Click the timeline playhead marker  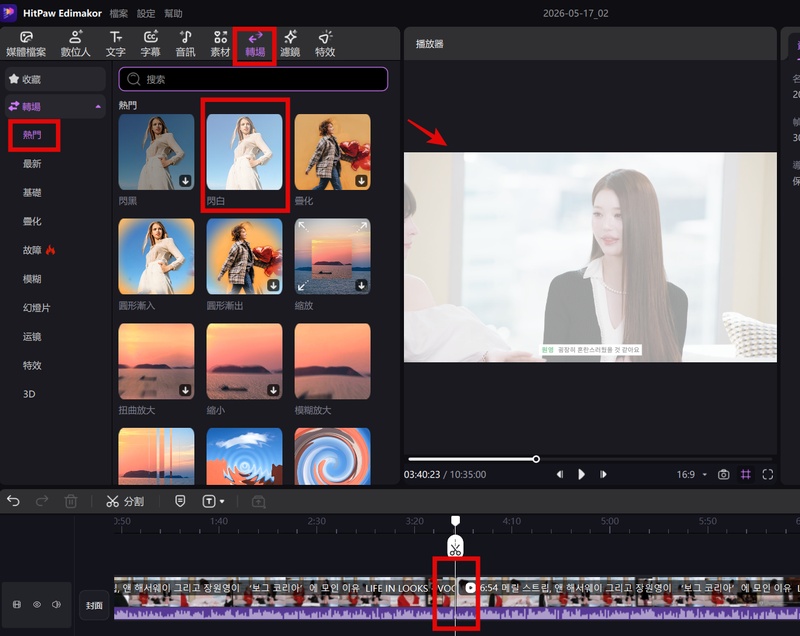click(x=455, y=520)
